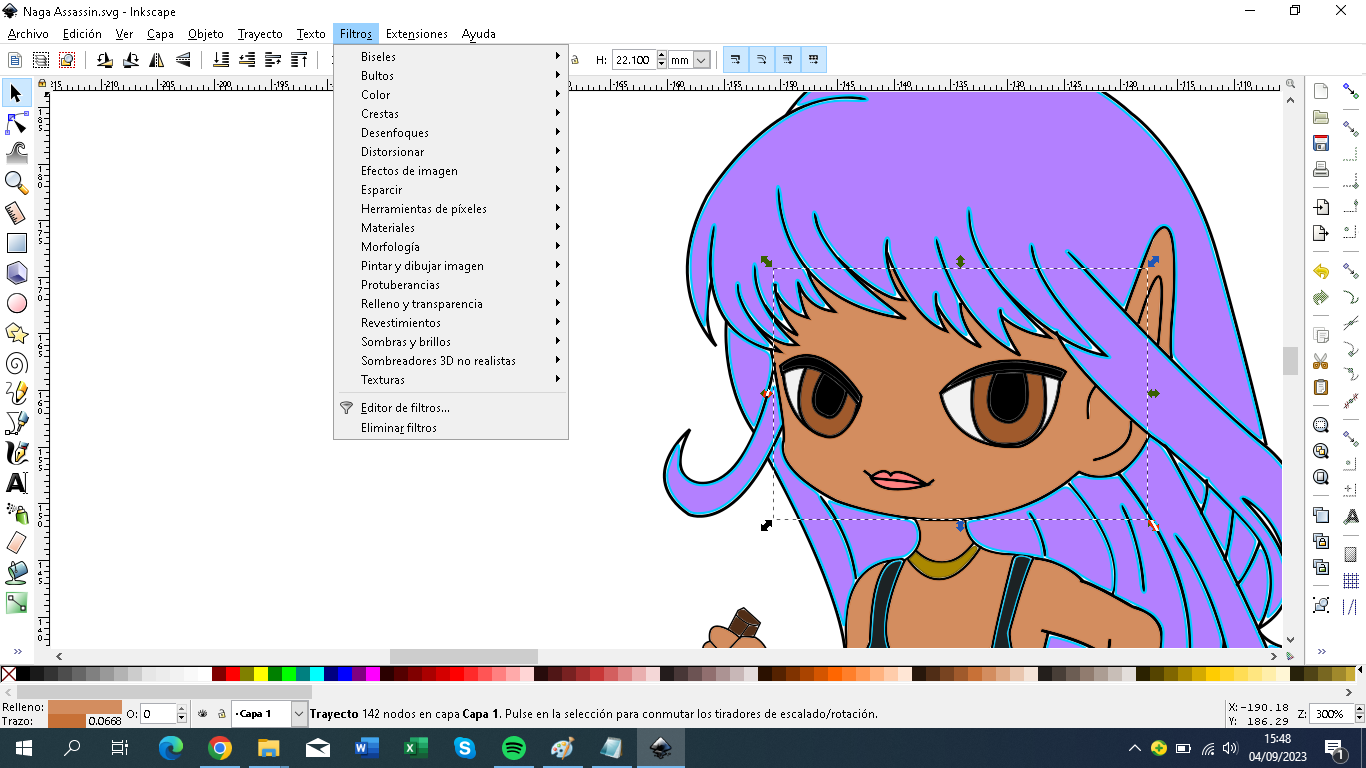Image resolution: width=1366 pixels, height=768 pixels.
Task: Toggle the enable snapping button
Action: (1351, 92)
